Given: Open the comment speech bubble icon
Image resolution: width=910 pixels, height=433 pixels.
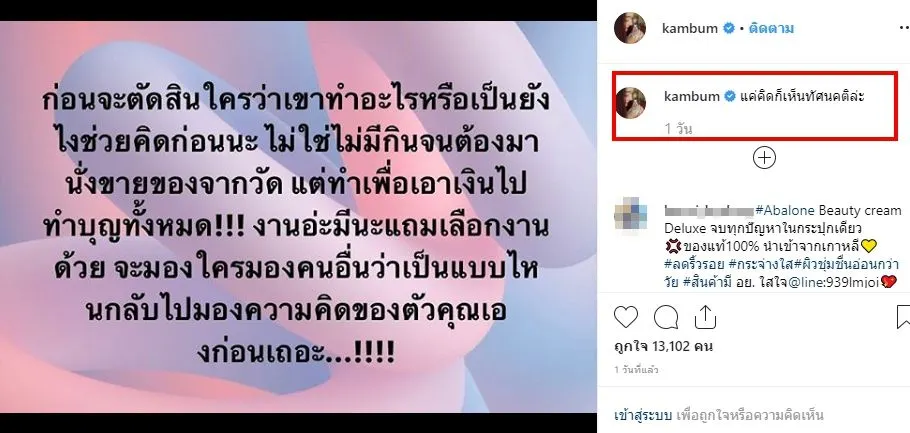Looking at the screenshot, I should [666, 317].
